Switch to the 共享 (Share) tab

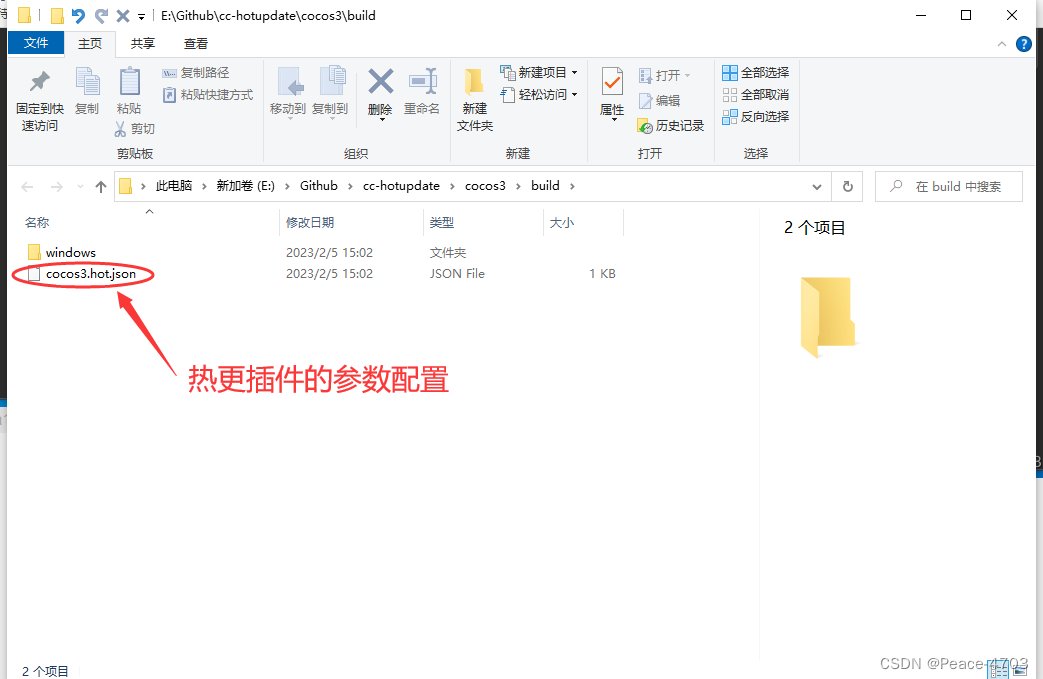(142, 43)
